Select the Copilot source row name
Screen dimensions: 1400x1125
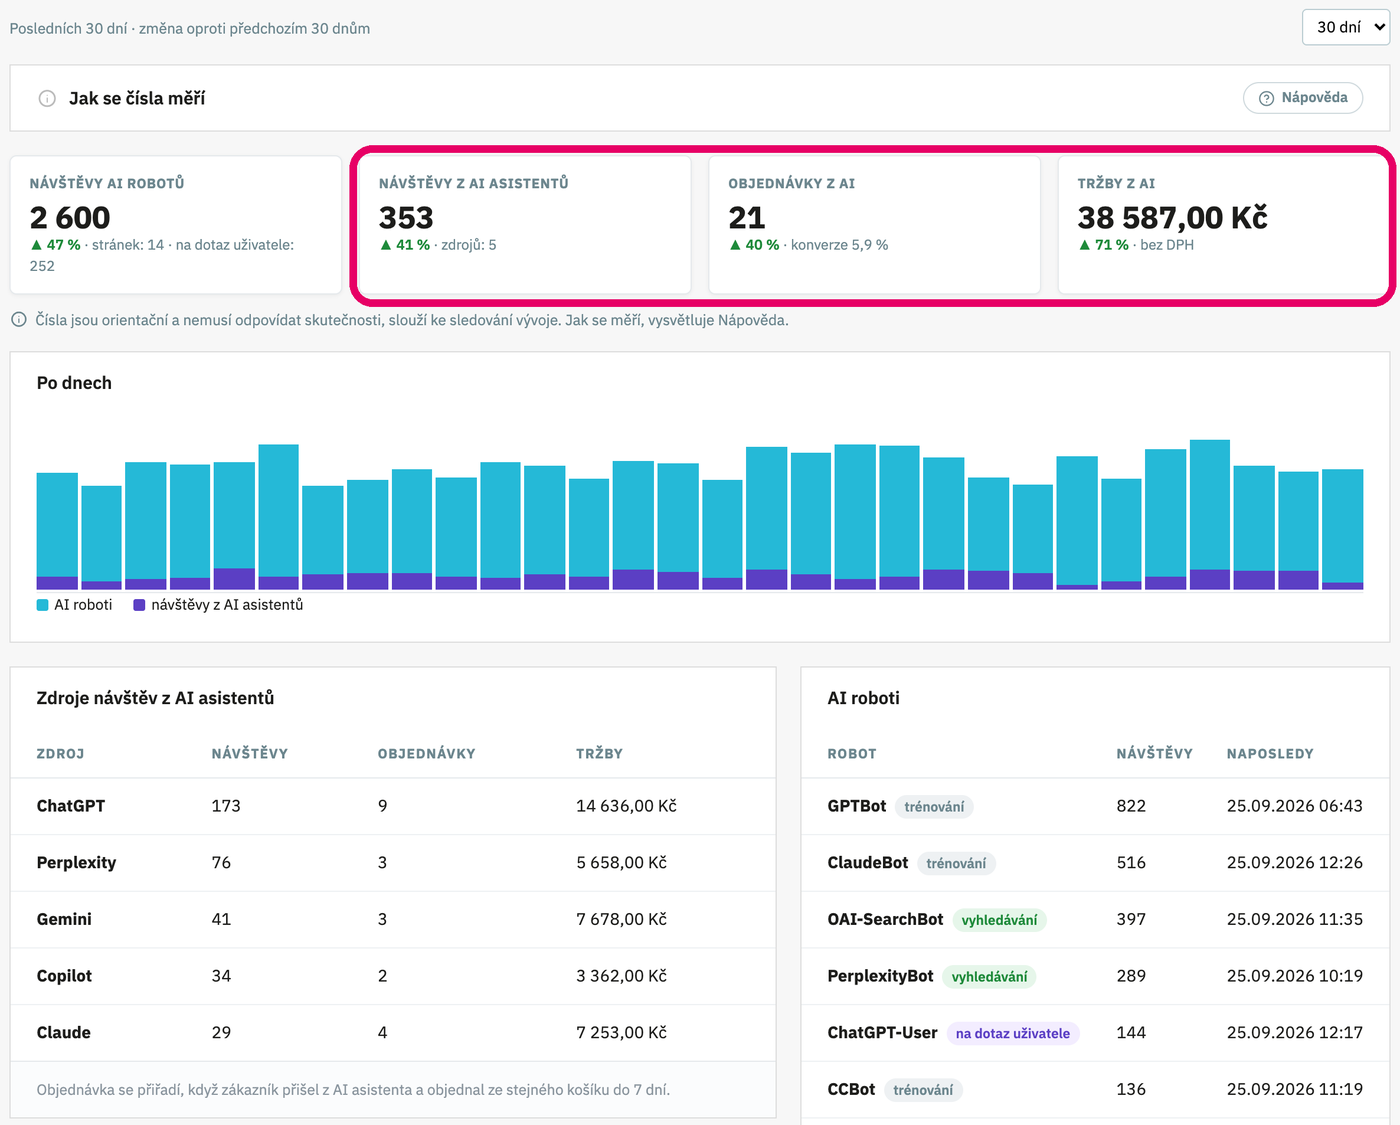click(x=64, y=976)
